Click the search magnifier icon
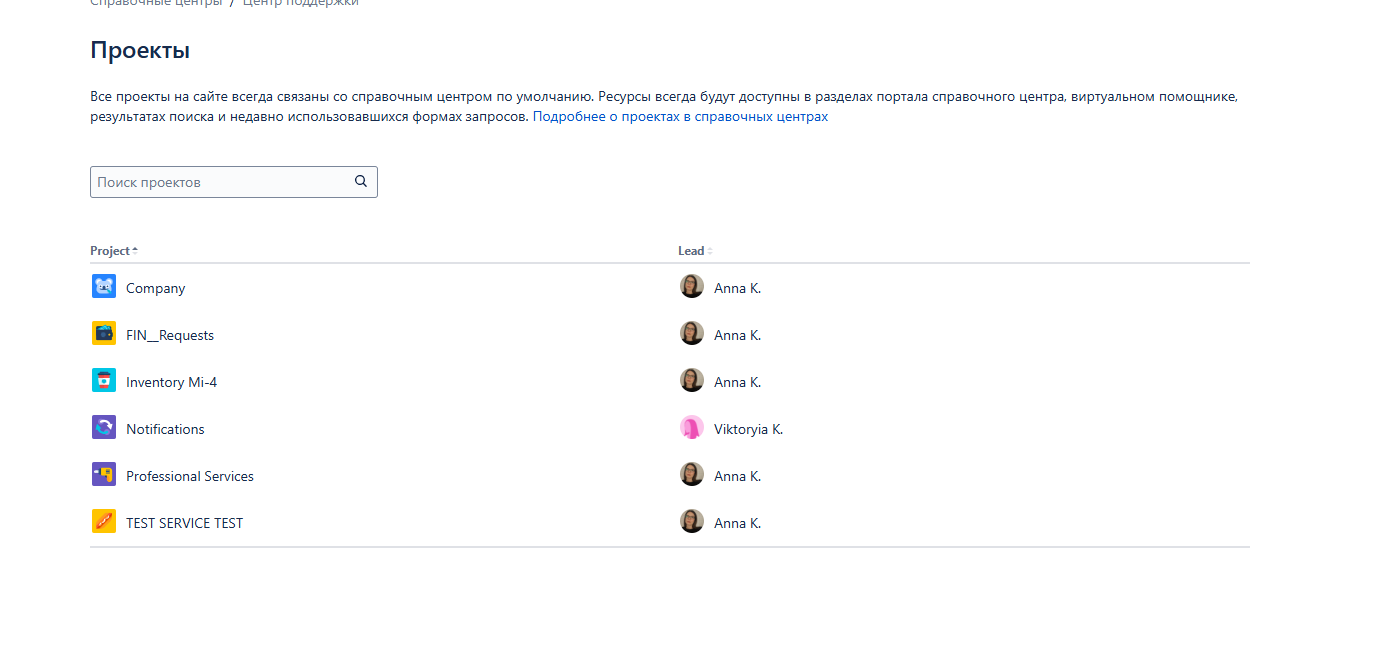 click(361, 182)
